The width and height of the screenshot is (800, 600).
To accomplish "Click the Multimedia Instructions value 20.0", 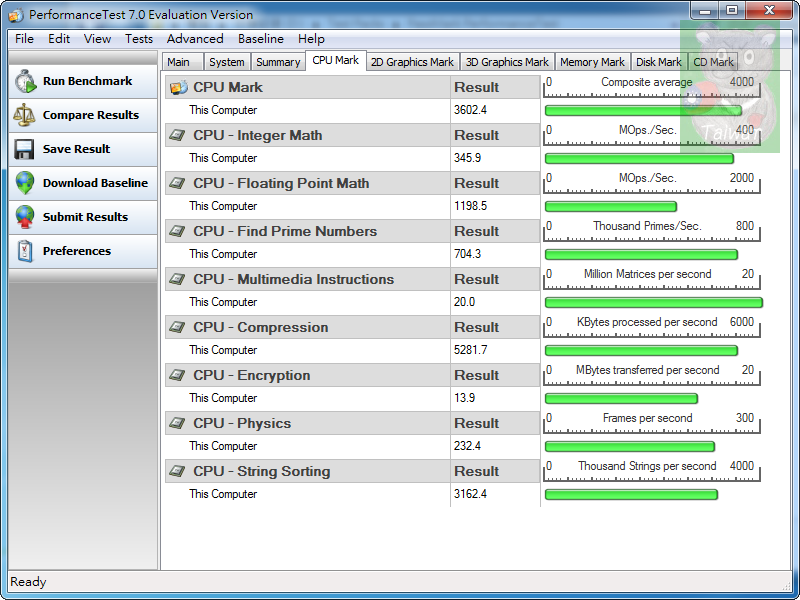I will tap(464, 302).
